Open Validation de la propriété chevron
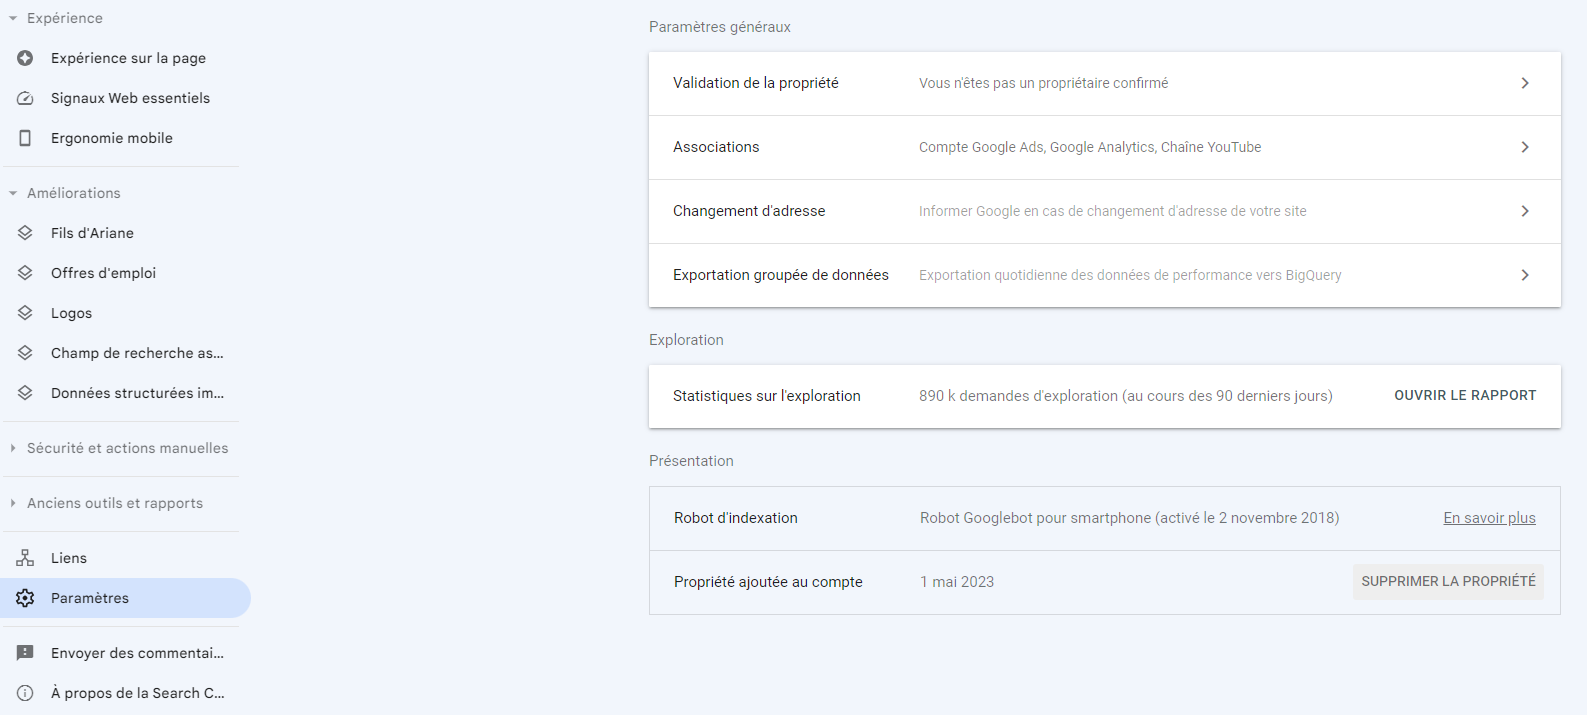This screenshot has height=715, width=1587. point(1524,83)
